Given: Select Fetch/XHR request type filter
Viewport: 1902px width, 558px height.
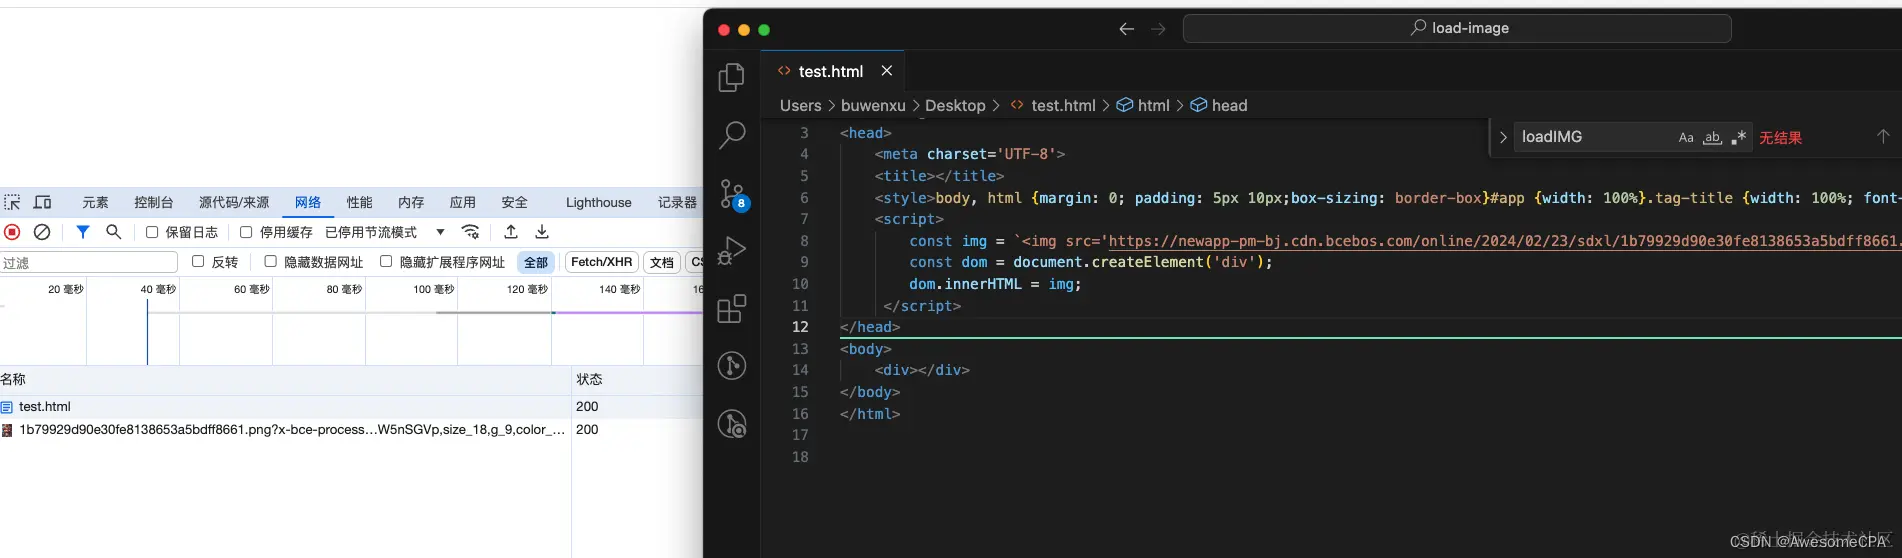Looking at the screenshot, I should (602, 262).
